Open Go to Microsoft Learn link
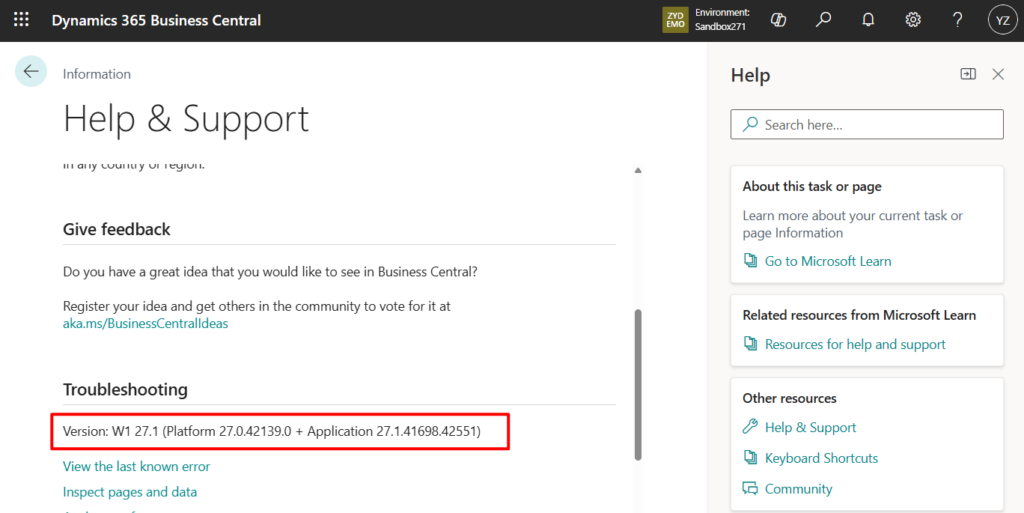 [827, 261]
